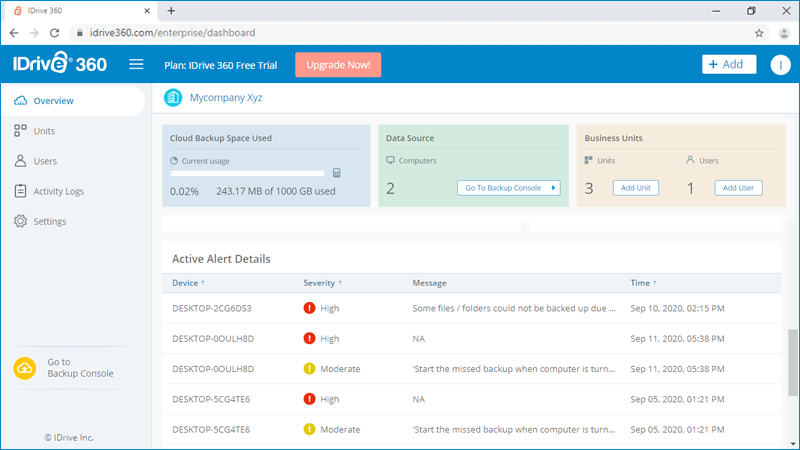Sort alerts by Device column

click(x=188, y=283)
